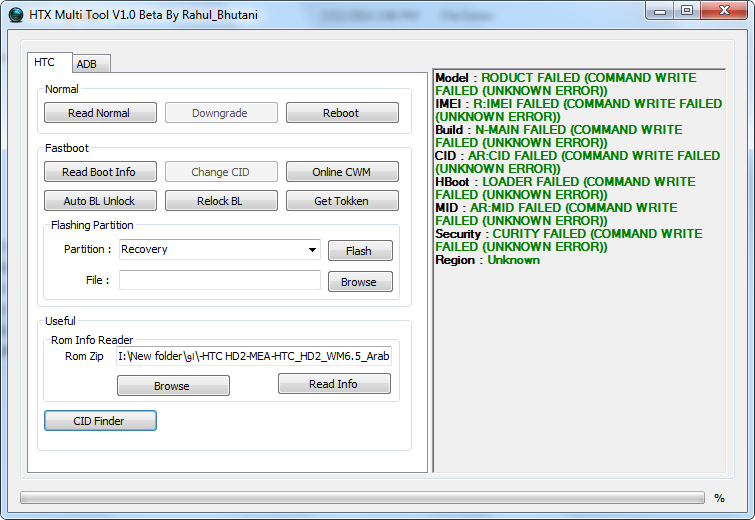Minimize the HTX Multi Tool window
Screen dimensions: 755x520
click(660, 11)
